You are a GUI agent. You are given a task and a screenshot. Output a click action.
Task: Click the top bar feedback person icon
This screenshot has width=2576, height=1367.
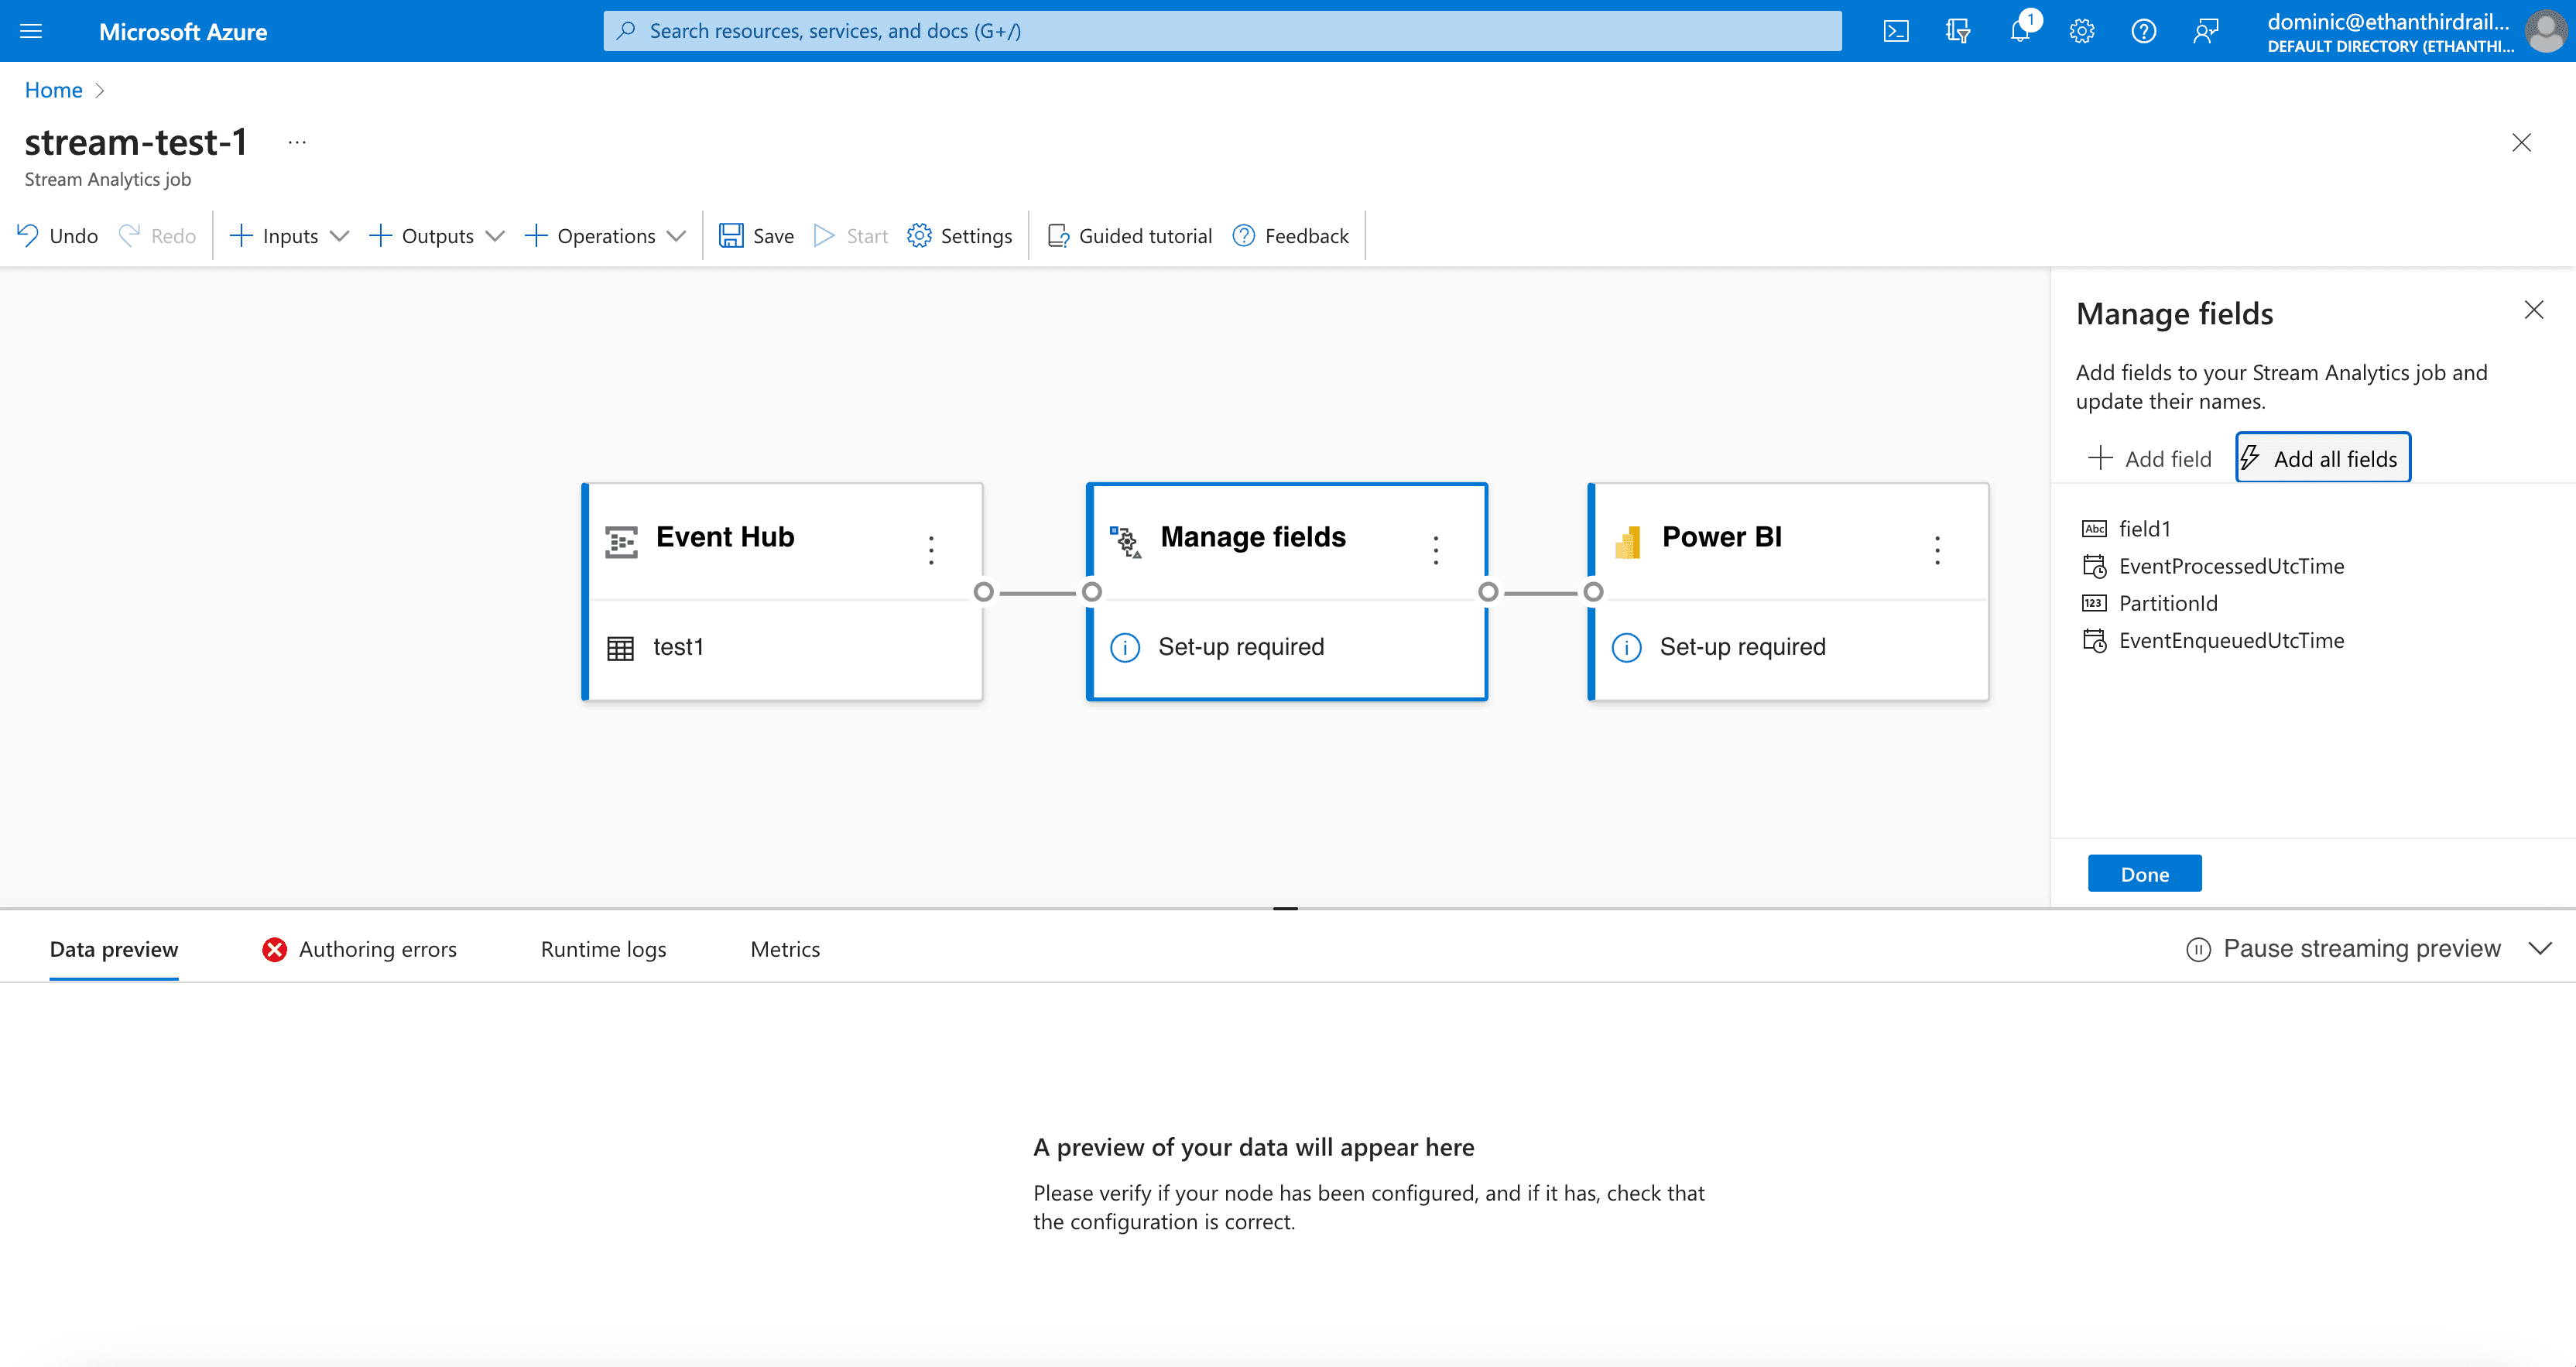click(x=2206, y=31)
